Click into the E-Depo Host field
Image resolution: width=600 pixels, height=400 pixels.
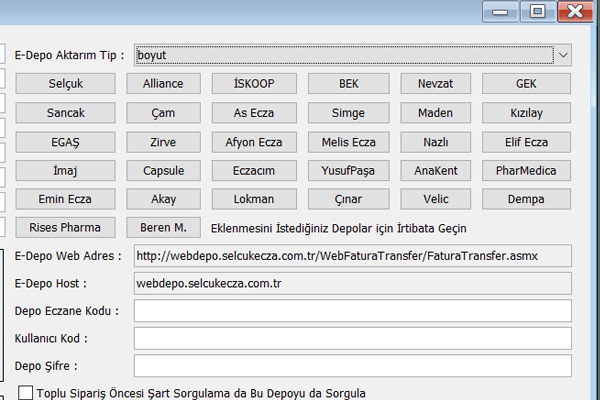[x=353, y=283]
